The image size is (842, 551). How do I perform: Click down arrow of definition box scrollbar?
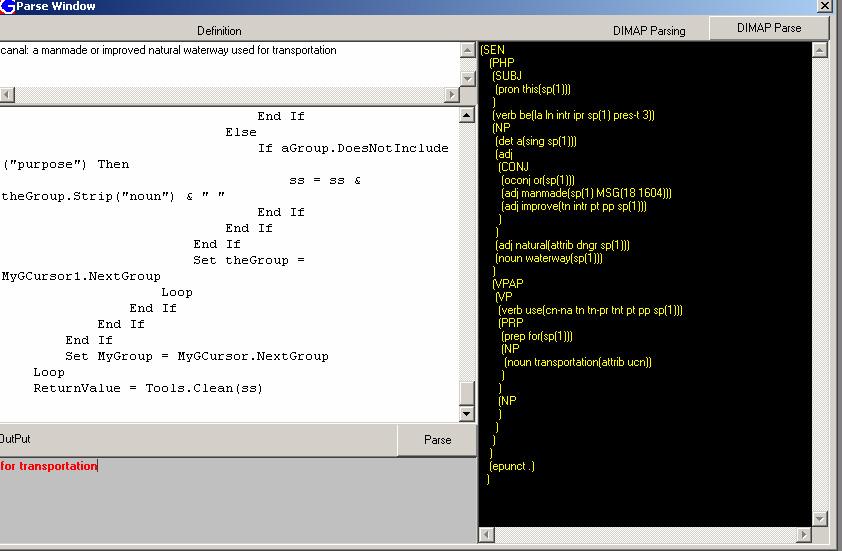click(468, 78)
